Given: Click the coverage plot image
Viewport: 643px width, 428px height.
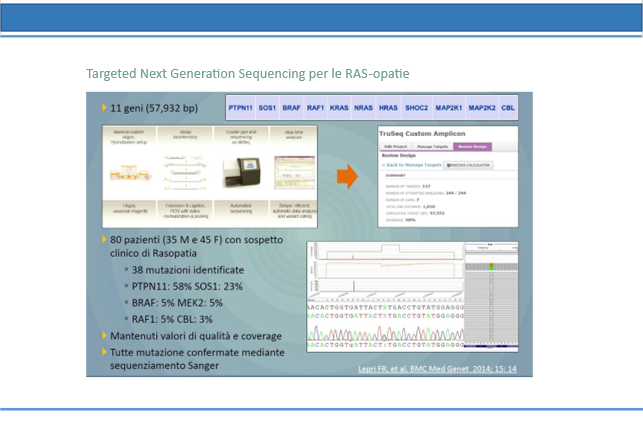Looking at the screenshot, I should 385,252.
